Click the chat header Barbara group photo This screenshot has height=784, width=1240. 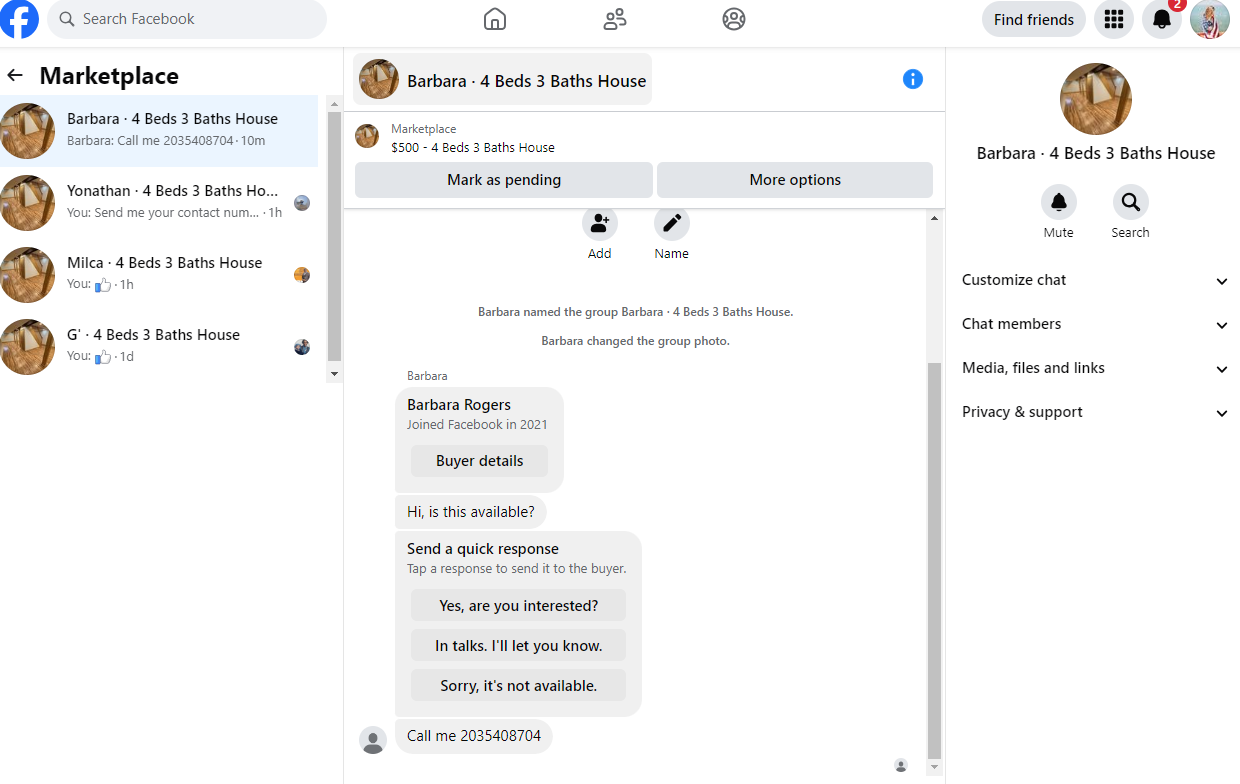tap(379, 79)
